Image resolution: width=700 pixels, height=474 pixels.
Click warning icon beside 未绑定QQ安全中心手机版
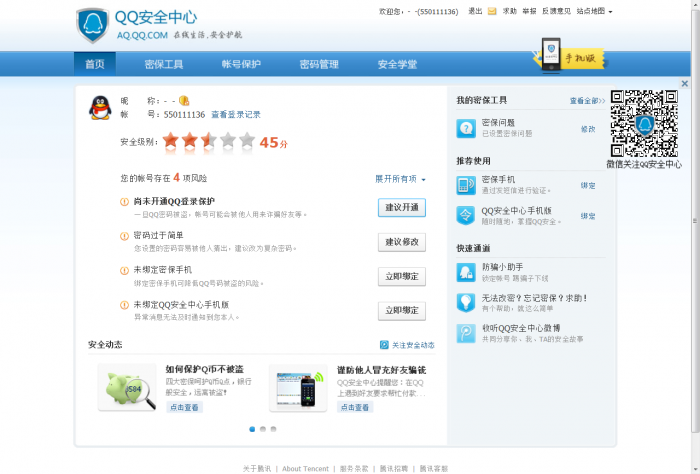(125, 305)
